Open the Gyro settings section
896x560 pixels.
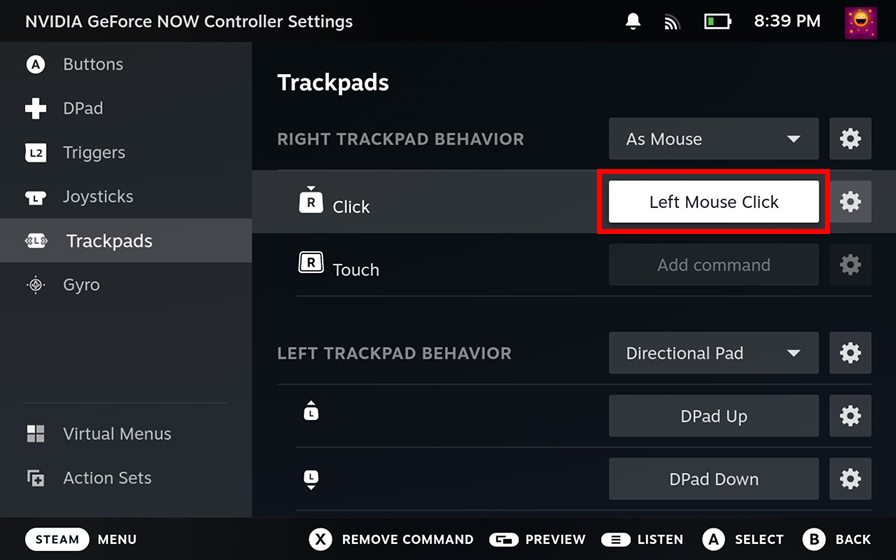(x=81, y=285)
